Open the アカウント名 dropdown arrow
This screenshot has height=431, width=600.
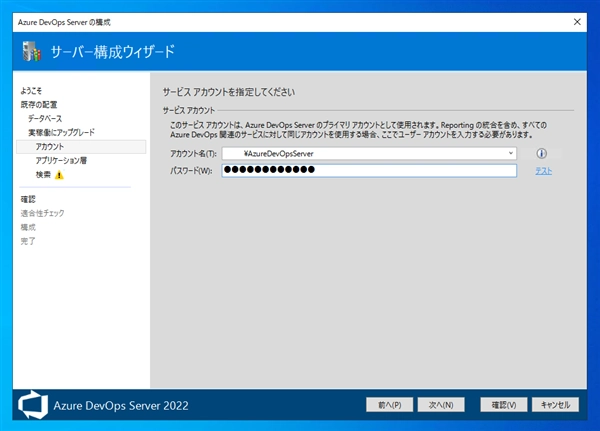click(x=510, y=153)
